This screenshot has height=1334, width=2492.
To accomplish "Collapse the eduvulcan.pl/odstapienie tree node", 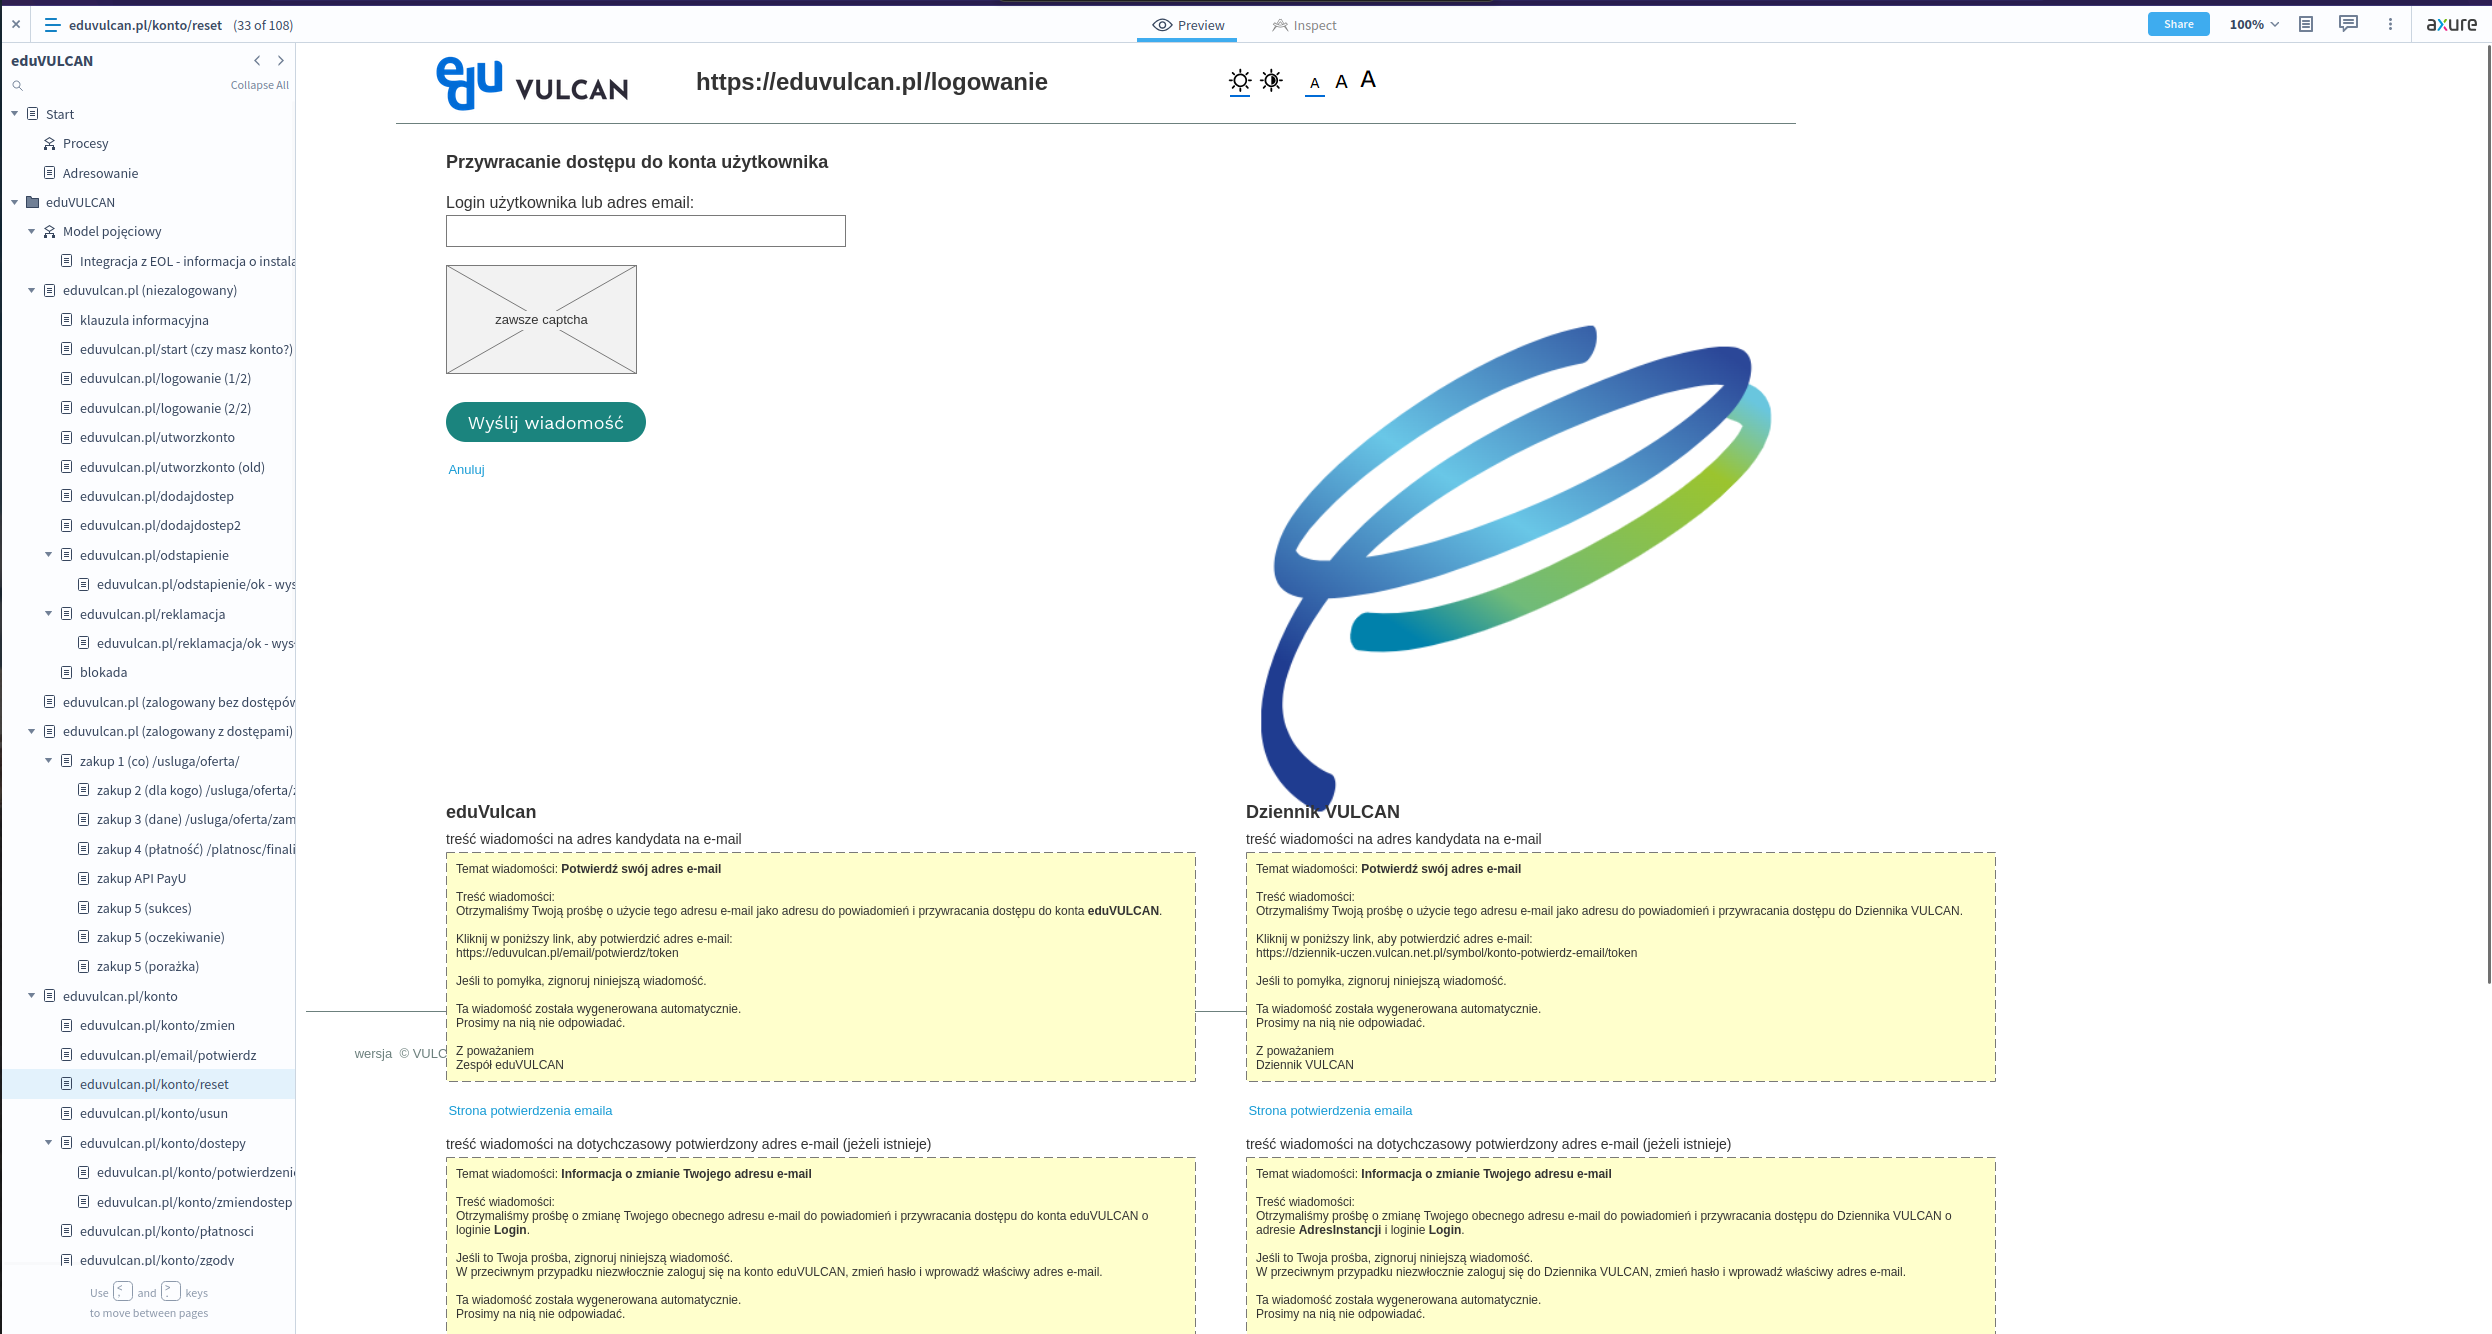I will tap(48, 555).
